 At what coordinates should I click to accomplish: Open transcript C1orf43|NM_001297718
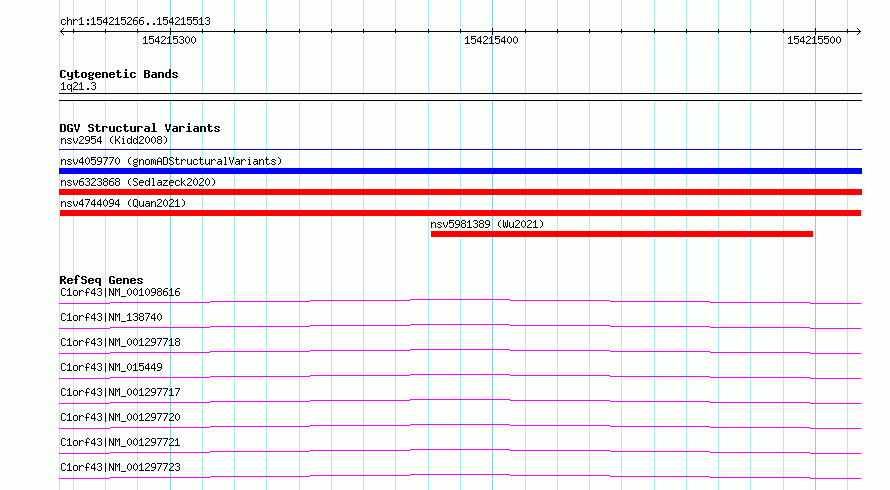click(120, 342)
